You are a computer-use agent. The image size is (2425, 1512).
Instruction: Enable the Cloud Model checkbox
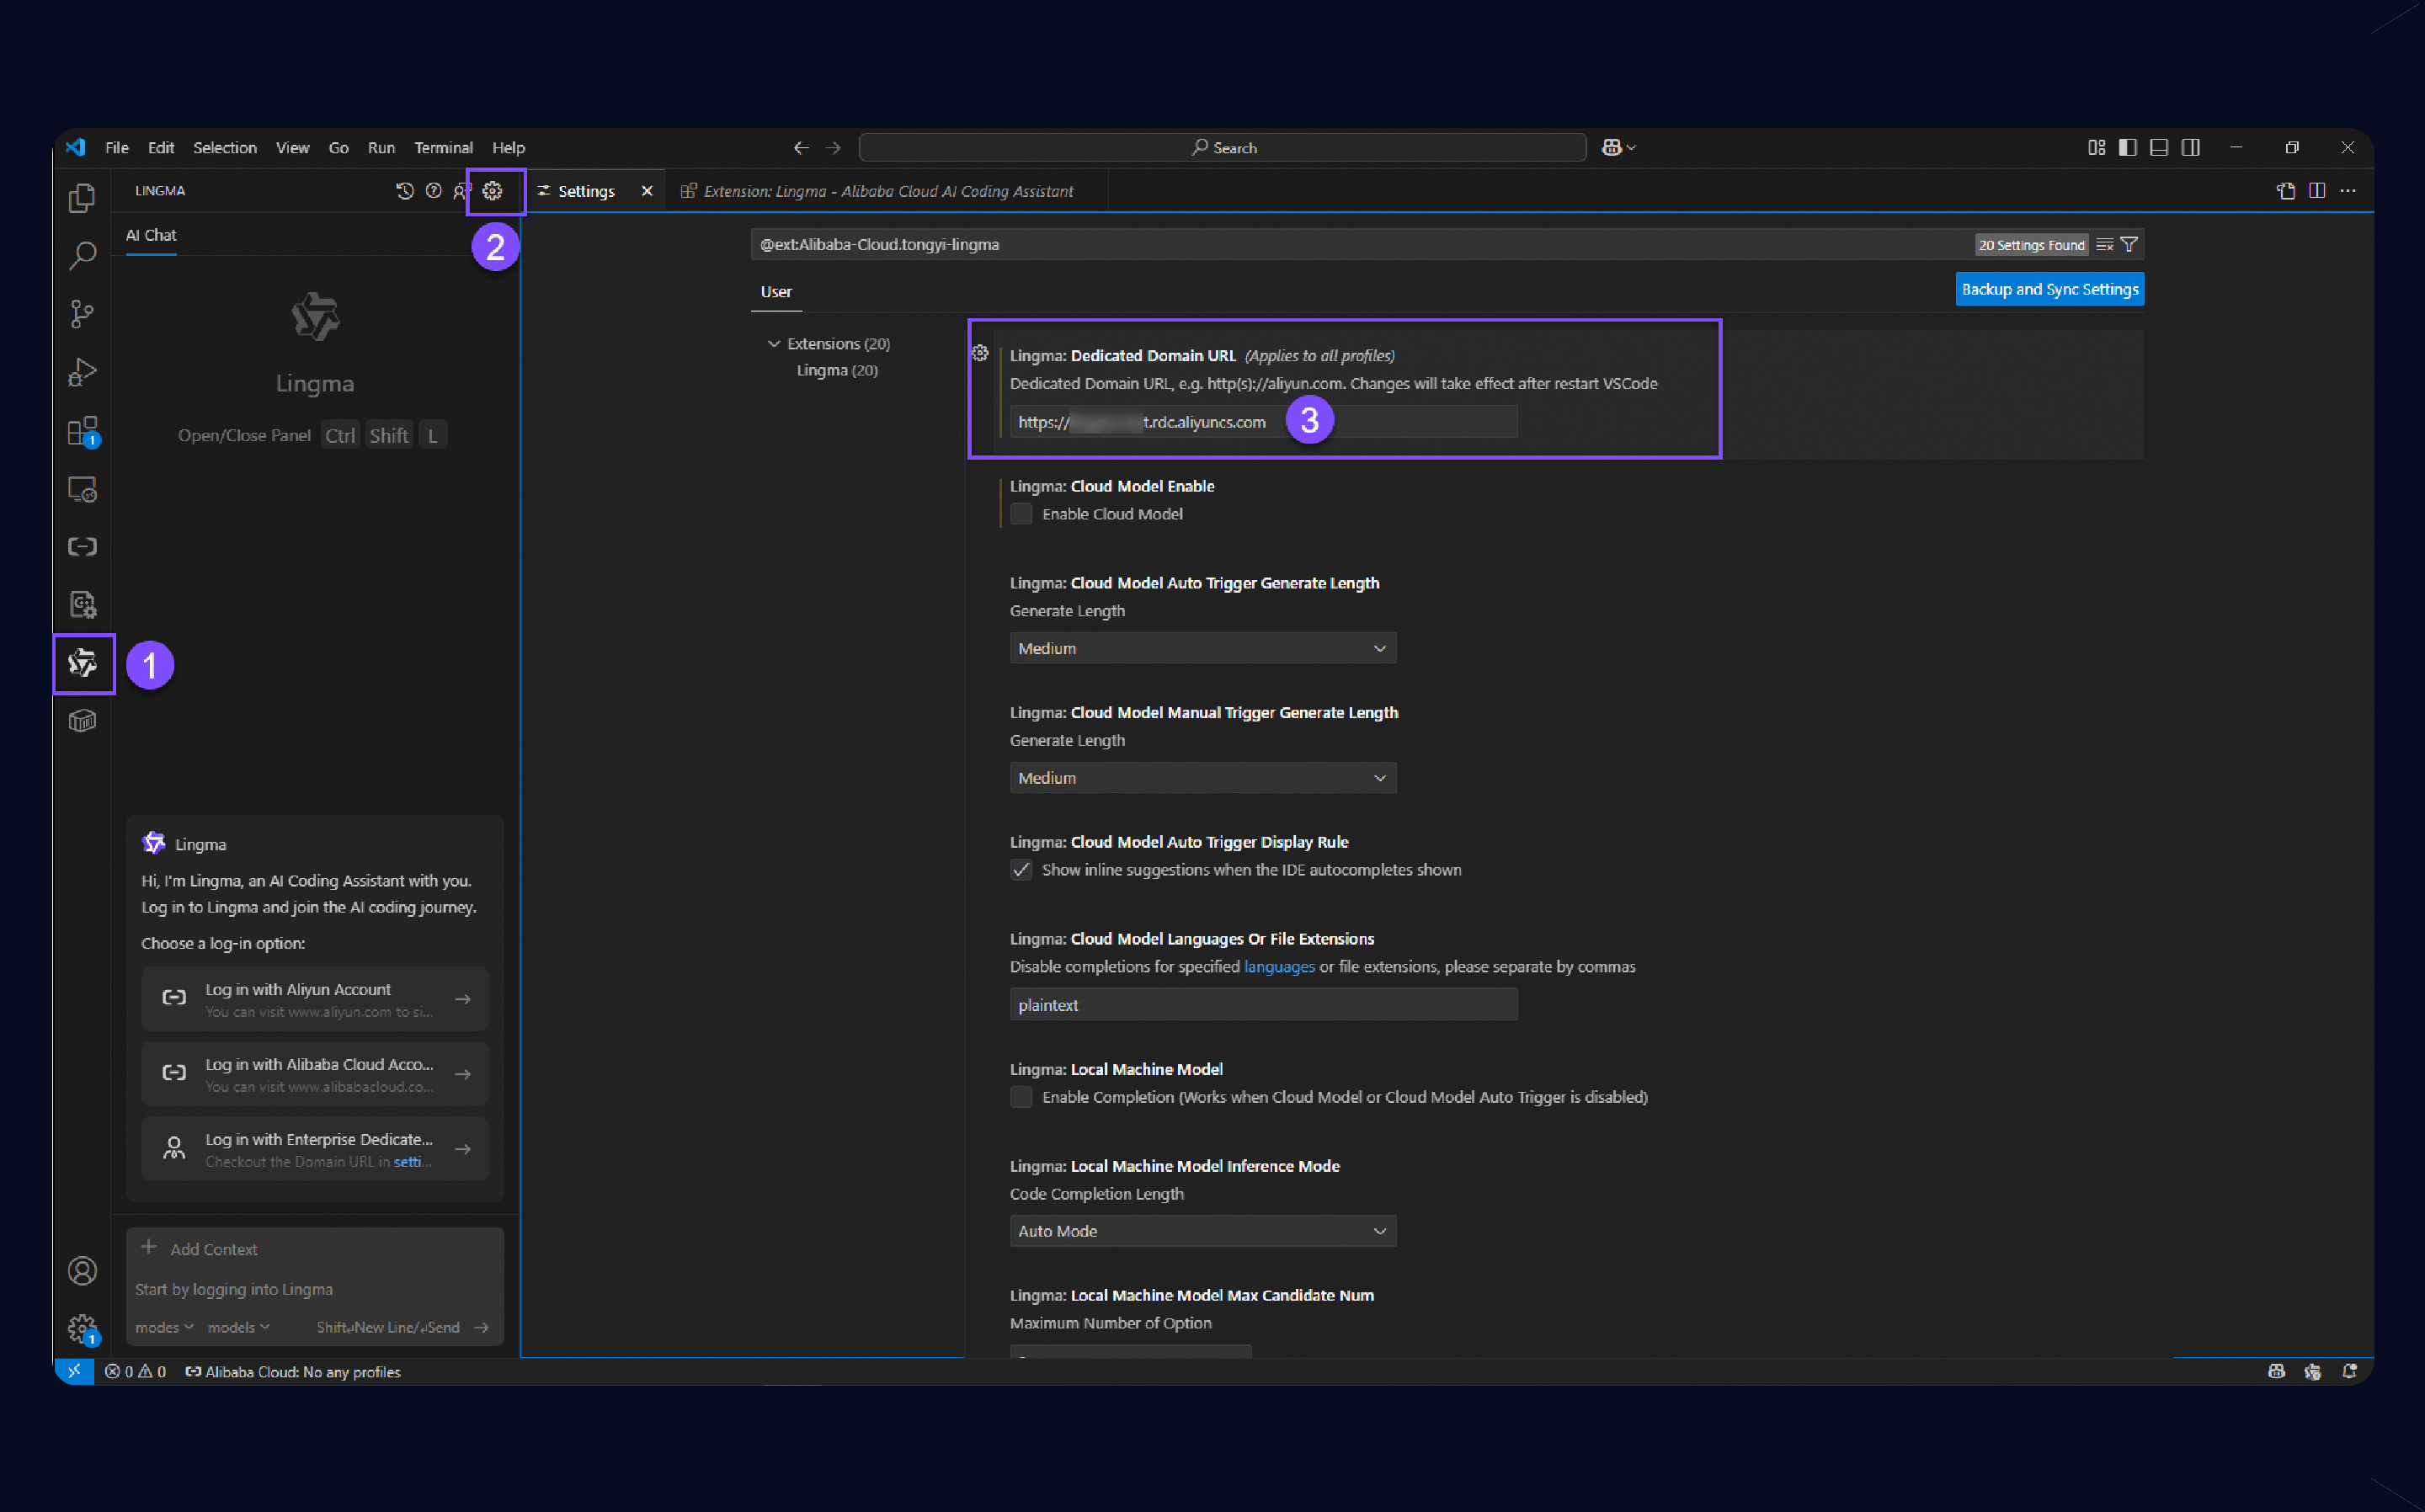[1021, 514]
